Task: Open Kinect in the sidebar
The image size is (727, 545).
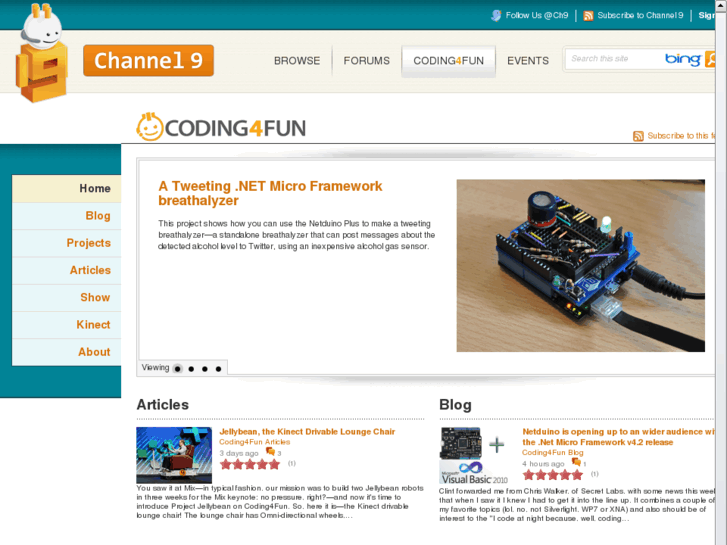Action: click(67, 325)
